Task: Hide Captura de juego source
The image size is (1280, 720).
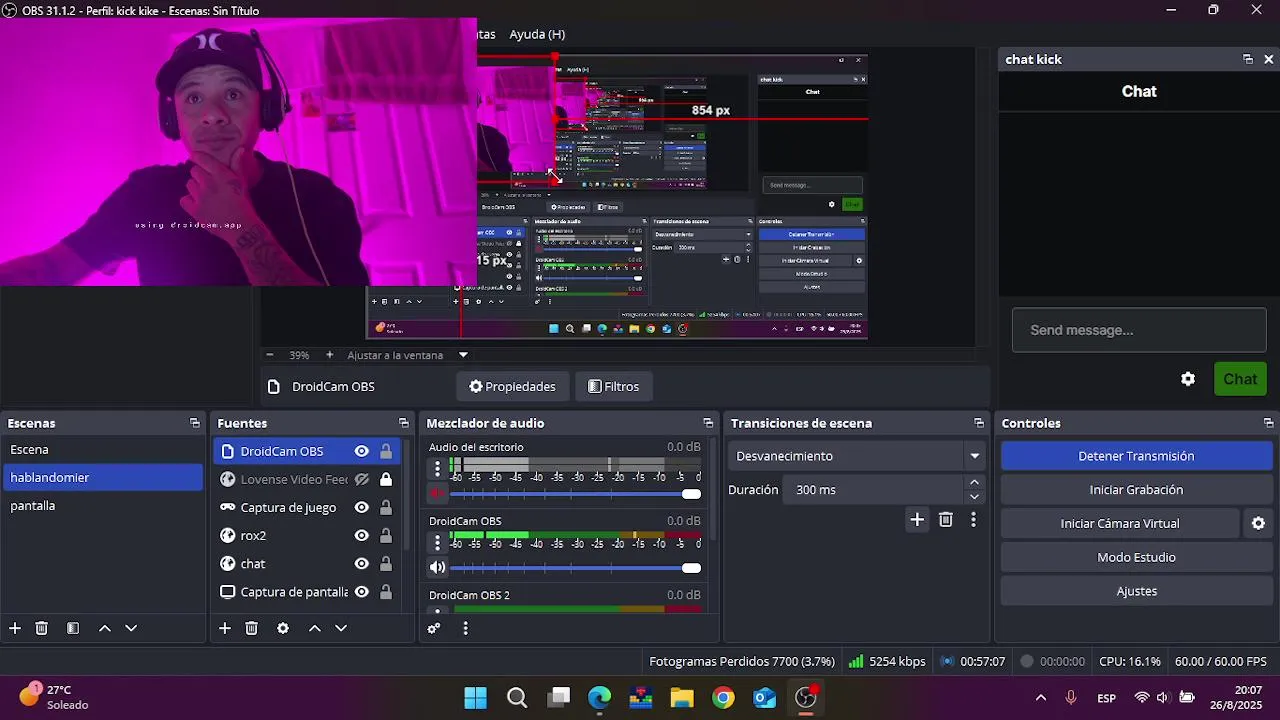Action: click(362, 507)
